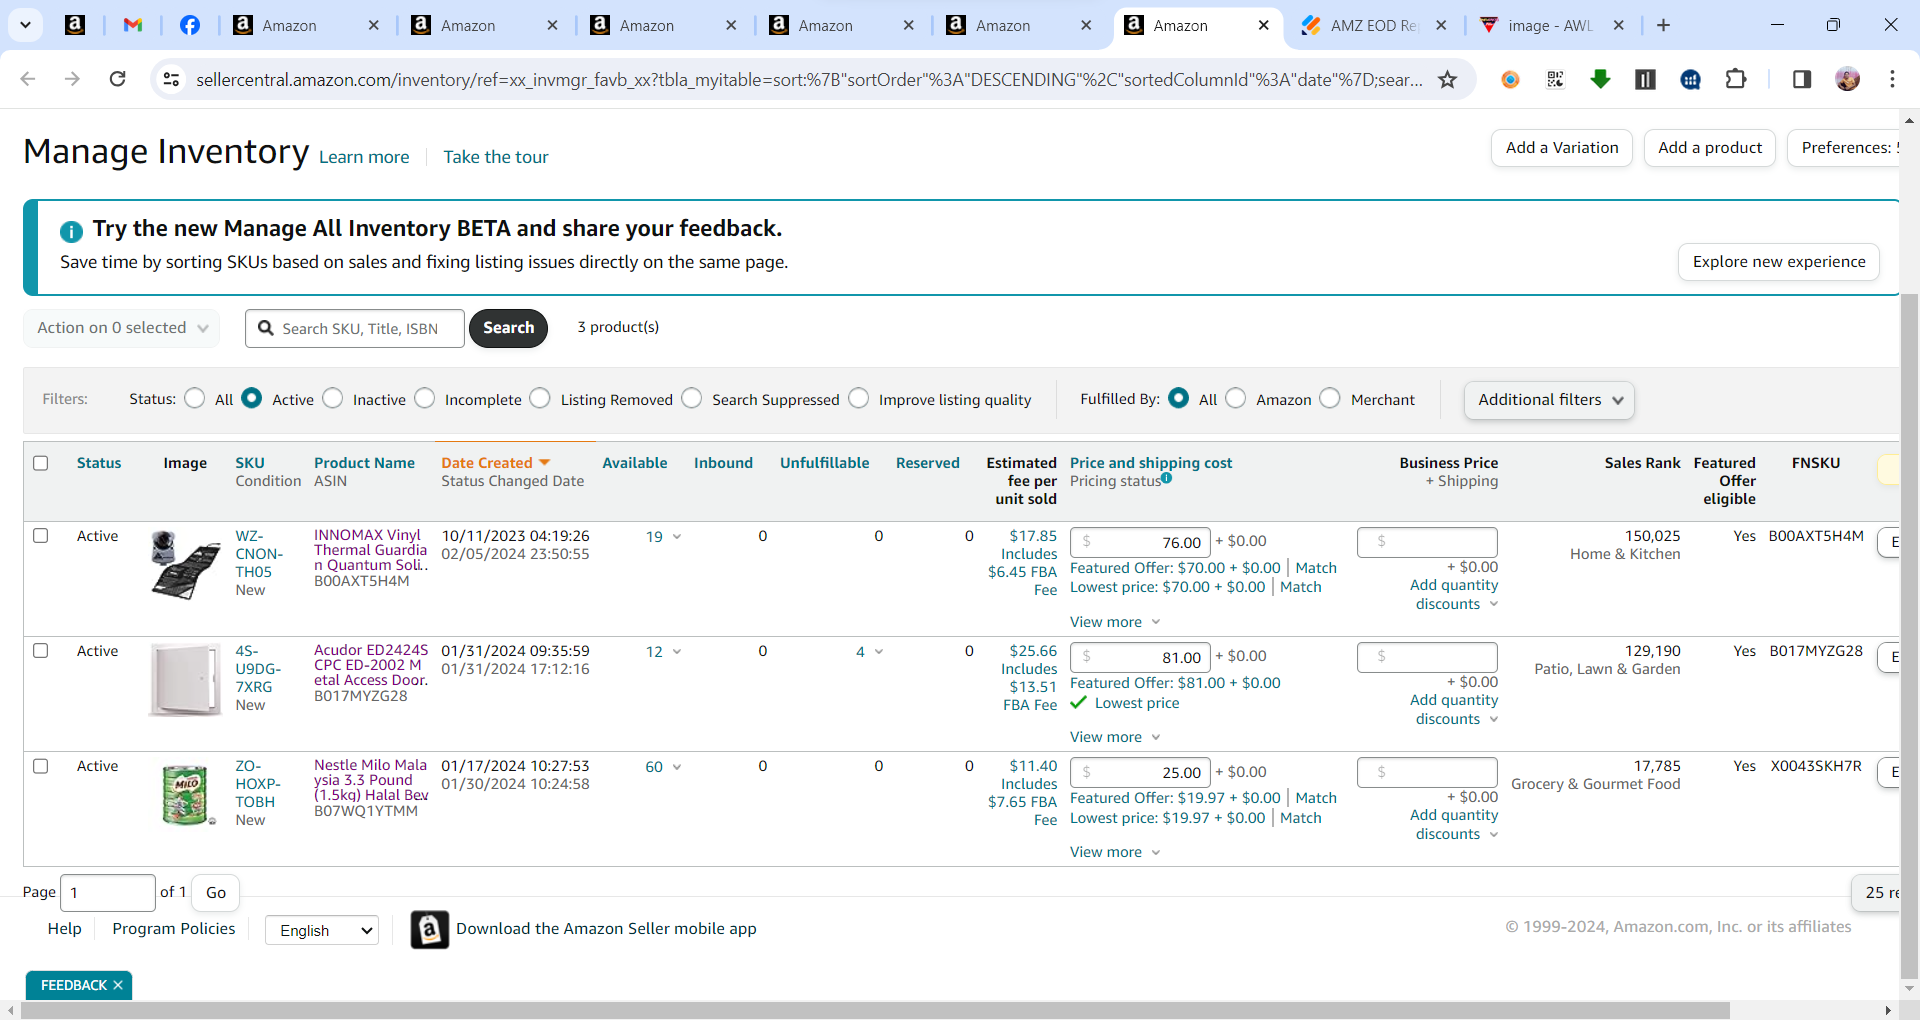Click the Search button
The image size is (1920, 1020).
click(508, 328)
